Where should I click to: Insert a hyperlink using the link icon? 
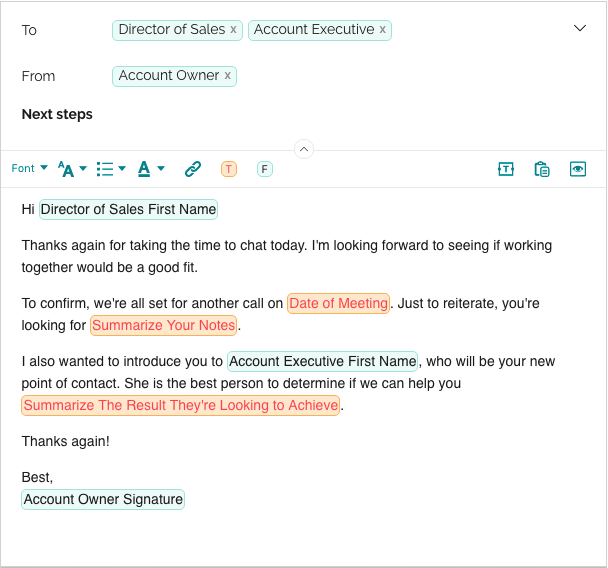193,169
